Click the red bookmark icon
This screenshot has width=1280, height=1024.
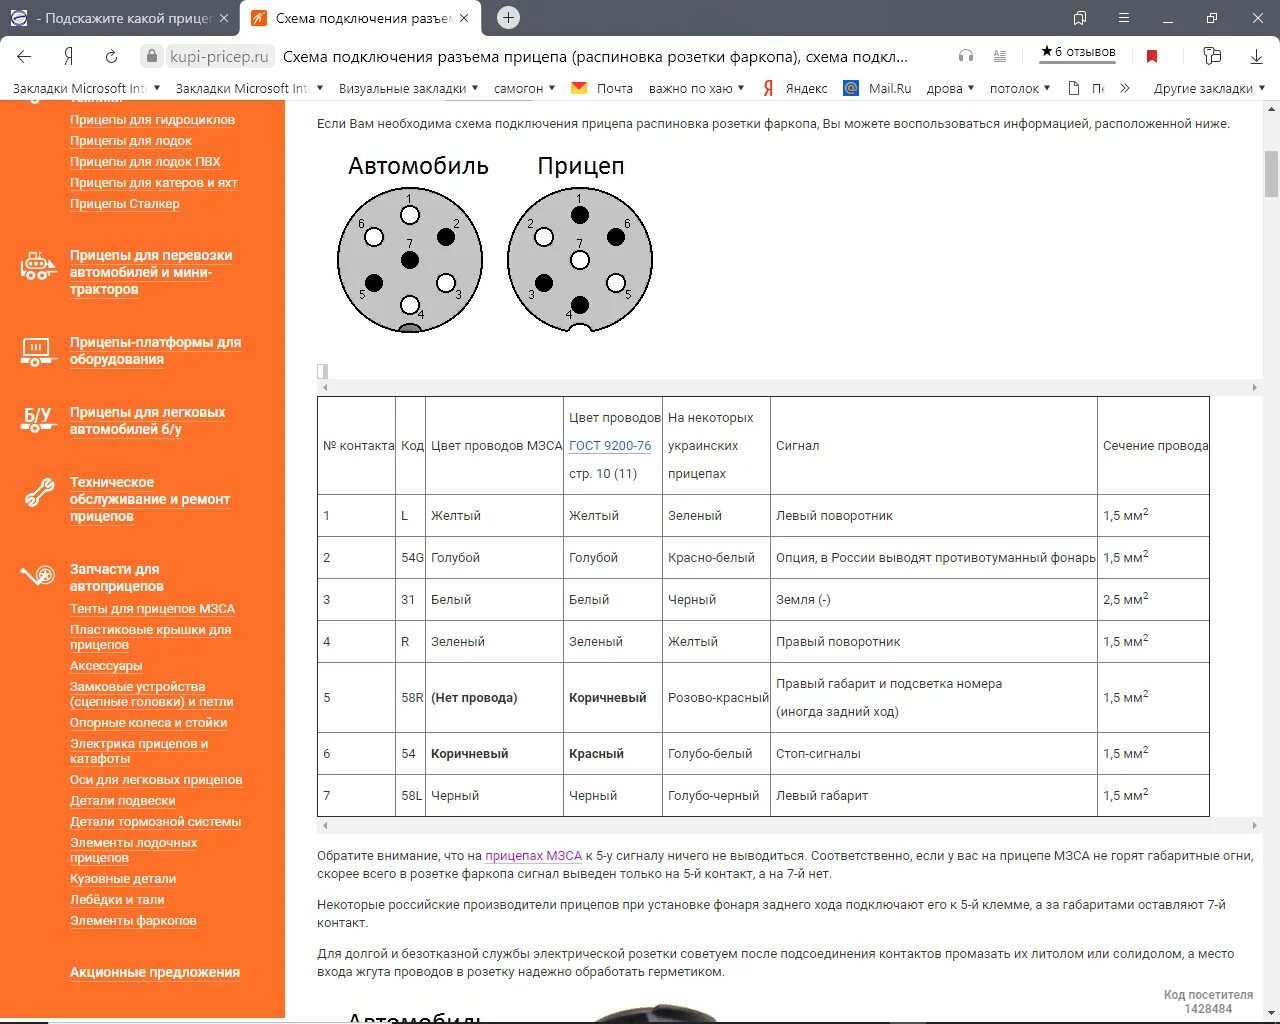pyautogui.click(x=1152, y=56)
